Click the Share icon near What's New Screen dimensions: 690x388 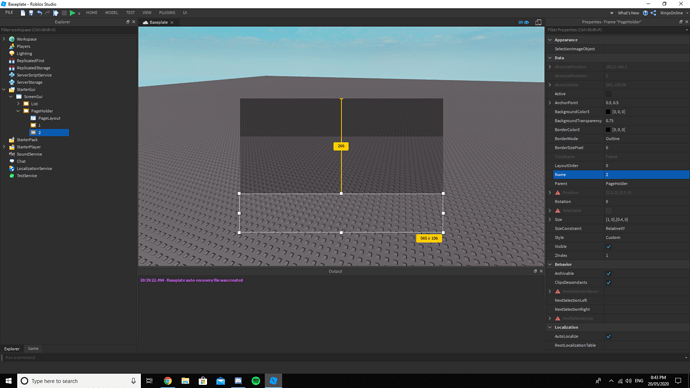[653, 13]
